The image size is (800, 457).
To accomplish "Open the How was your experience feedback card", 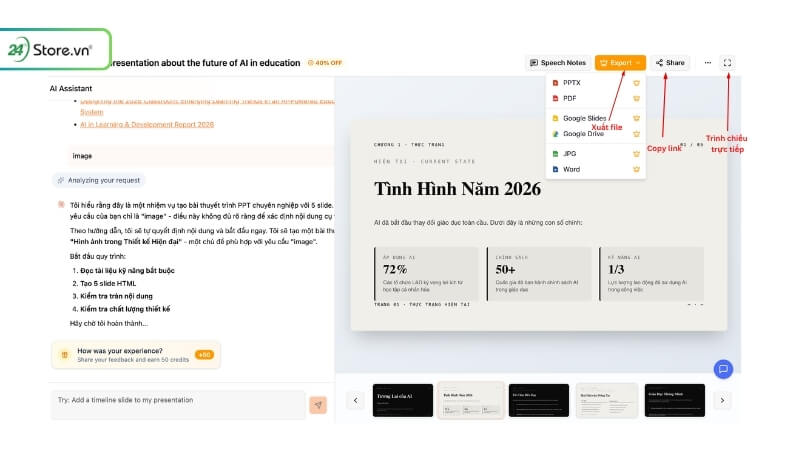I will 136,355.
